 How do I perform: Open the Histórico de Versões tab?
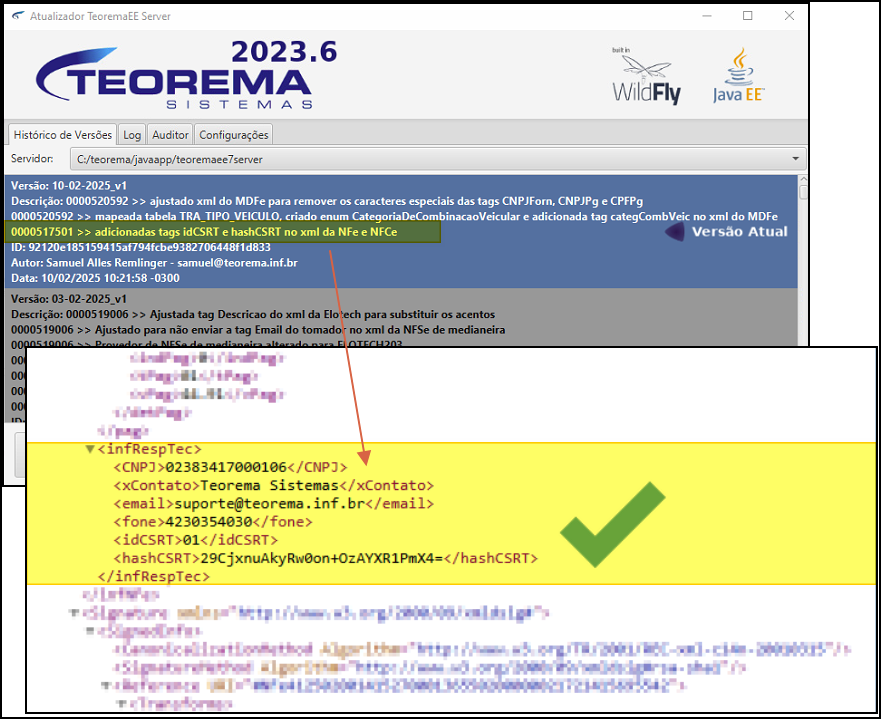(62, 135)
